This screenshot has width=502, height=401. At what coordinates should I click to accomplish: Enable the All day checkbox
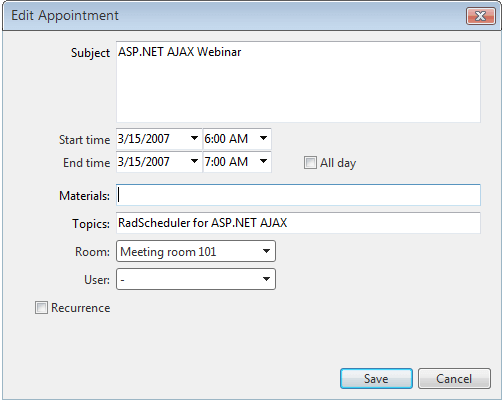click(310, 163)
